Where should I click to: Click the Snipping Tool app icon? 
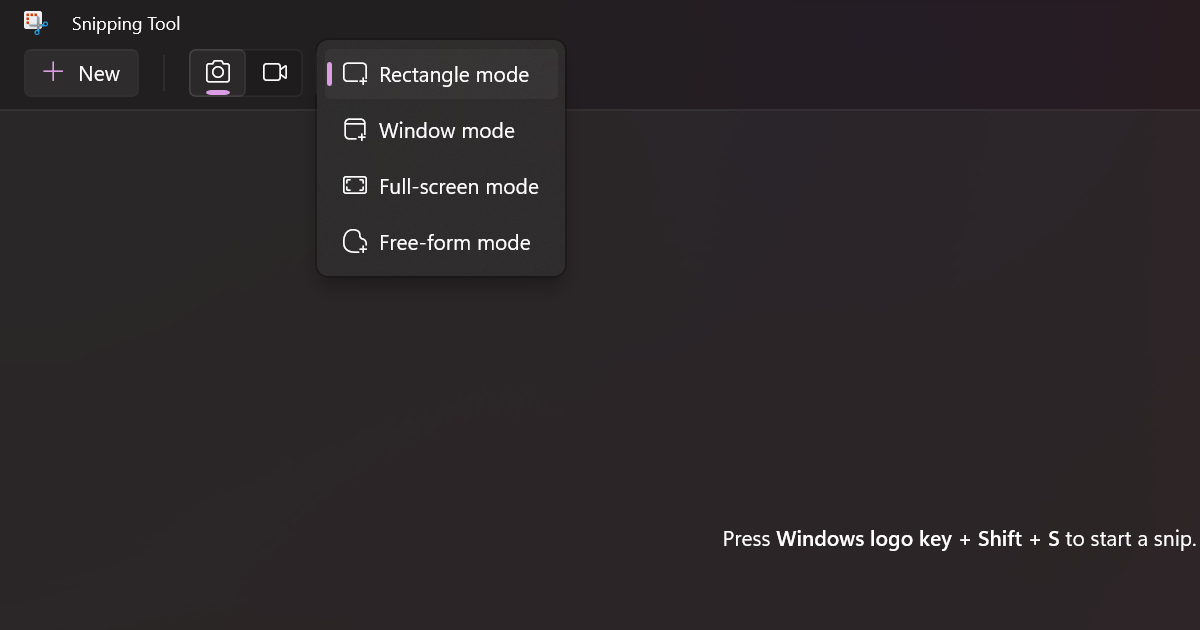click(x=36, y=23)
